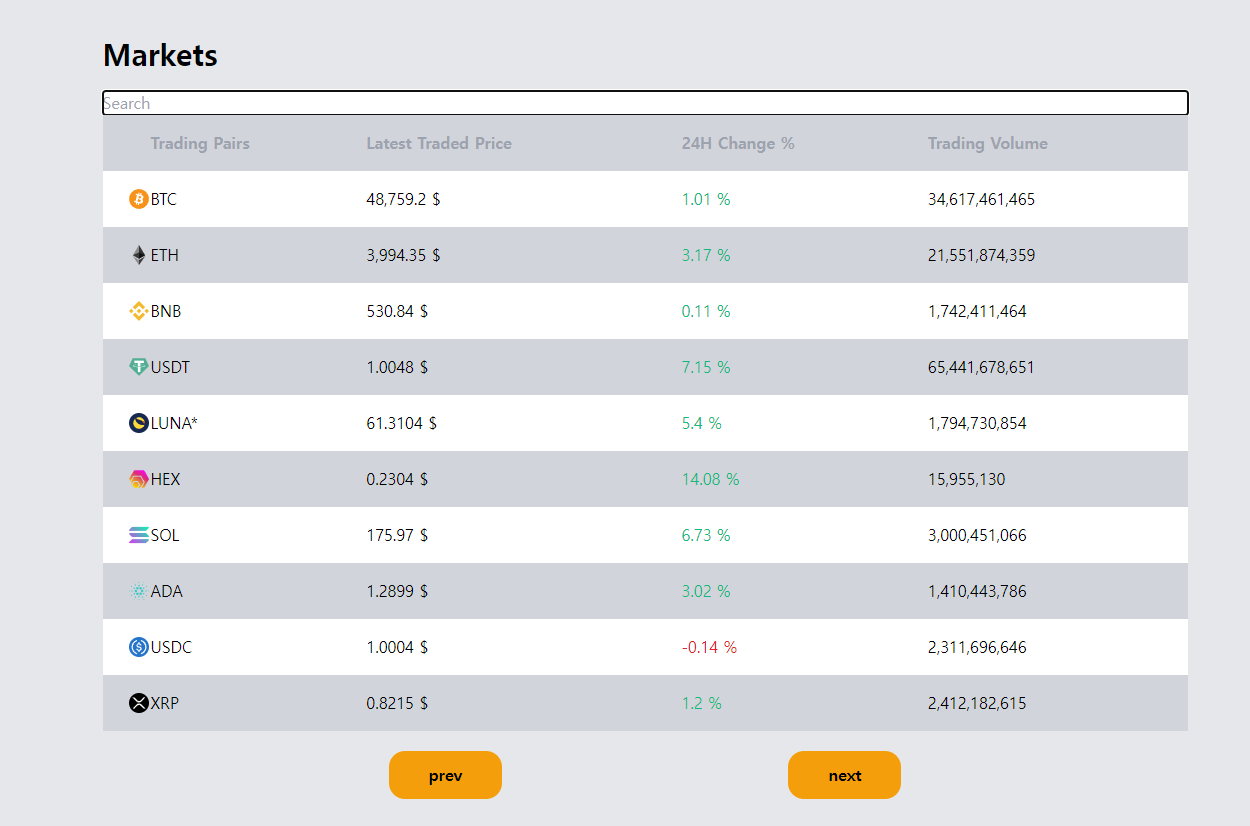Click the Latest Traded Price column header
The width and height of the screenshot is (1250, 826).
pos(439,143)
